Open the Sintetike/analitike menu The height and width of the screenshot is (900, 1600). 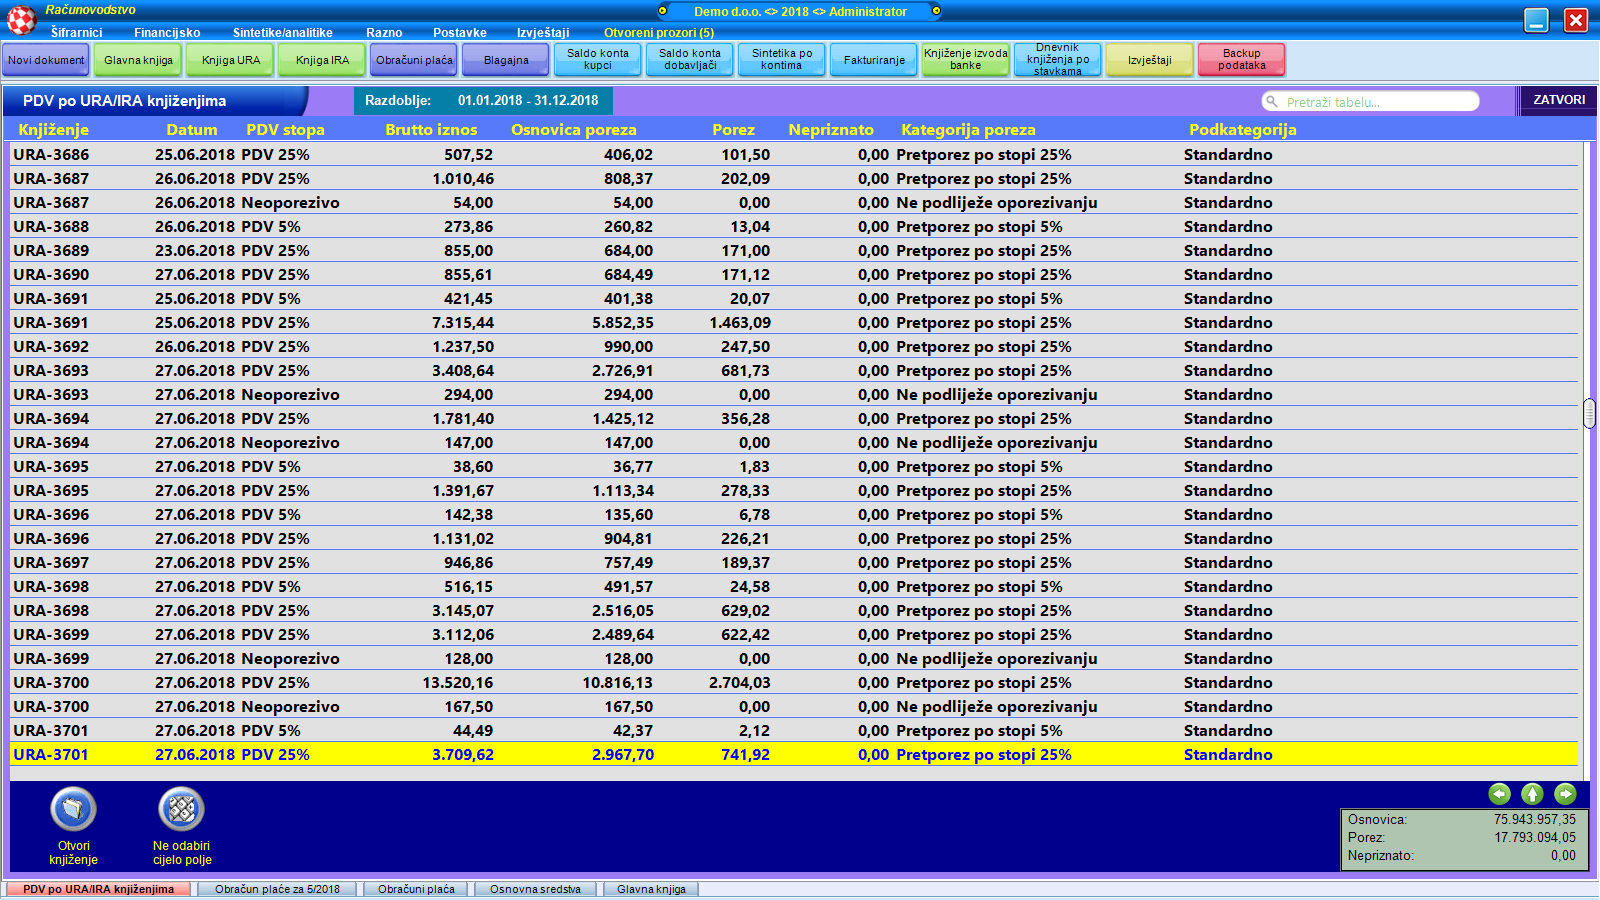(x=282, y=33)
